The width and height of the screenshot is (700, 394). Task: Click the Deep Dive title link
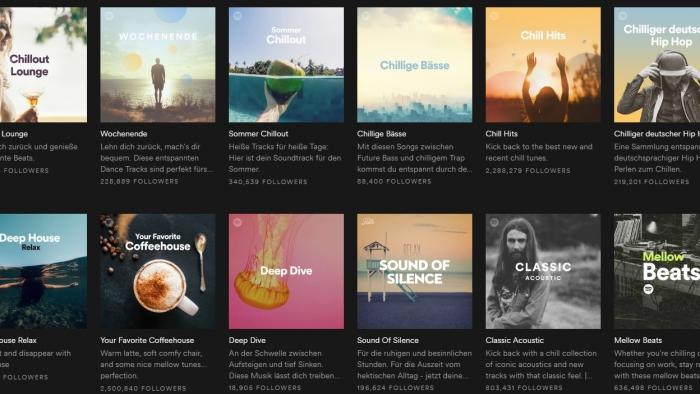click(247, 340)
